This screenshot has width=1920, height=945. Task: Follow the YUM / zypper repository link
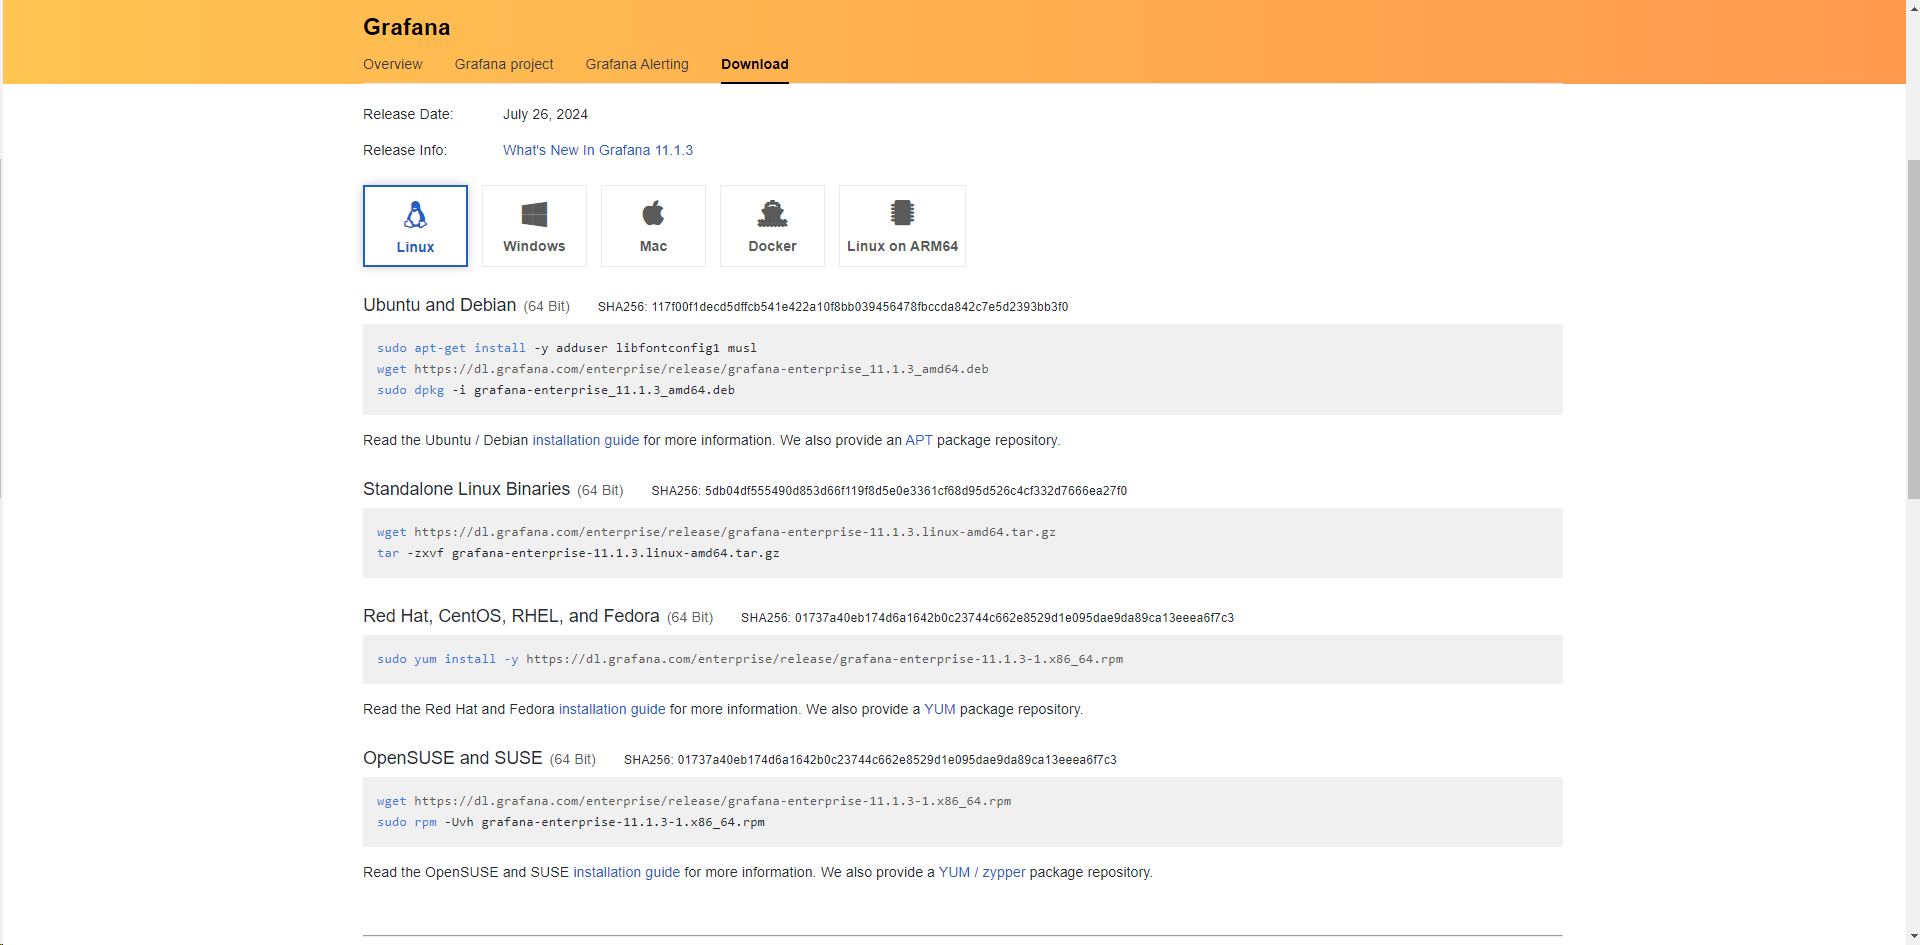tap(982, 872)
